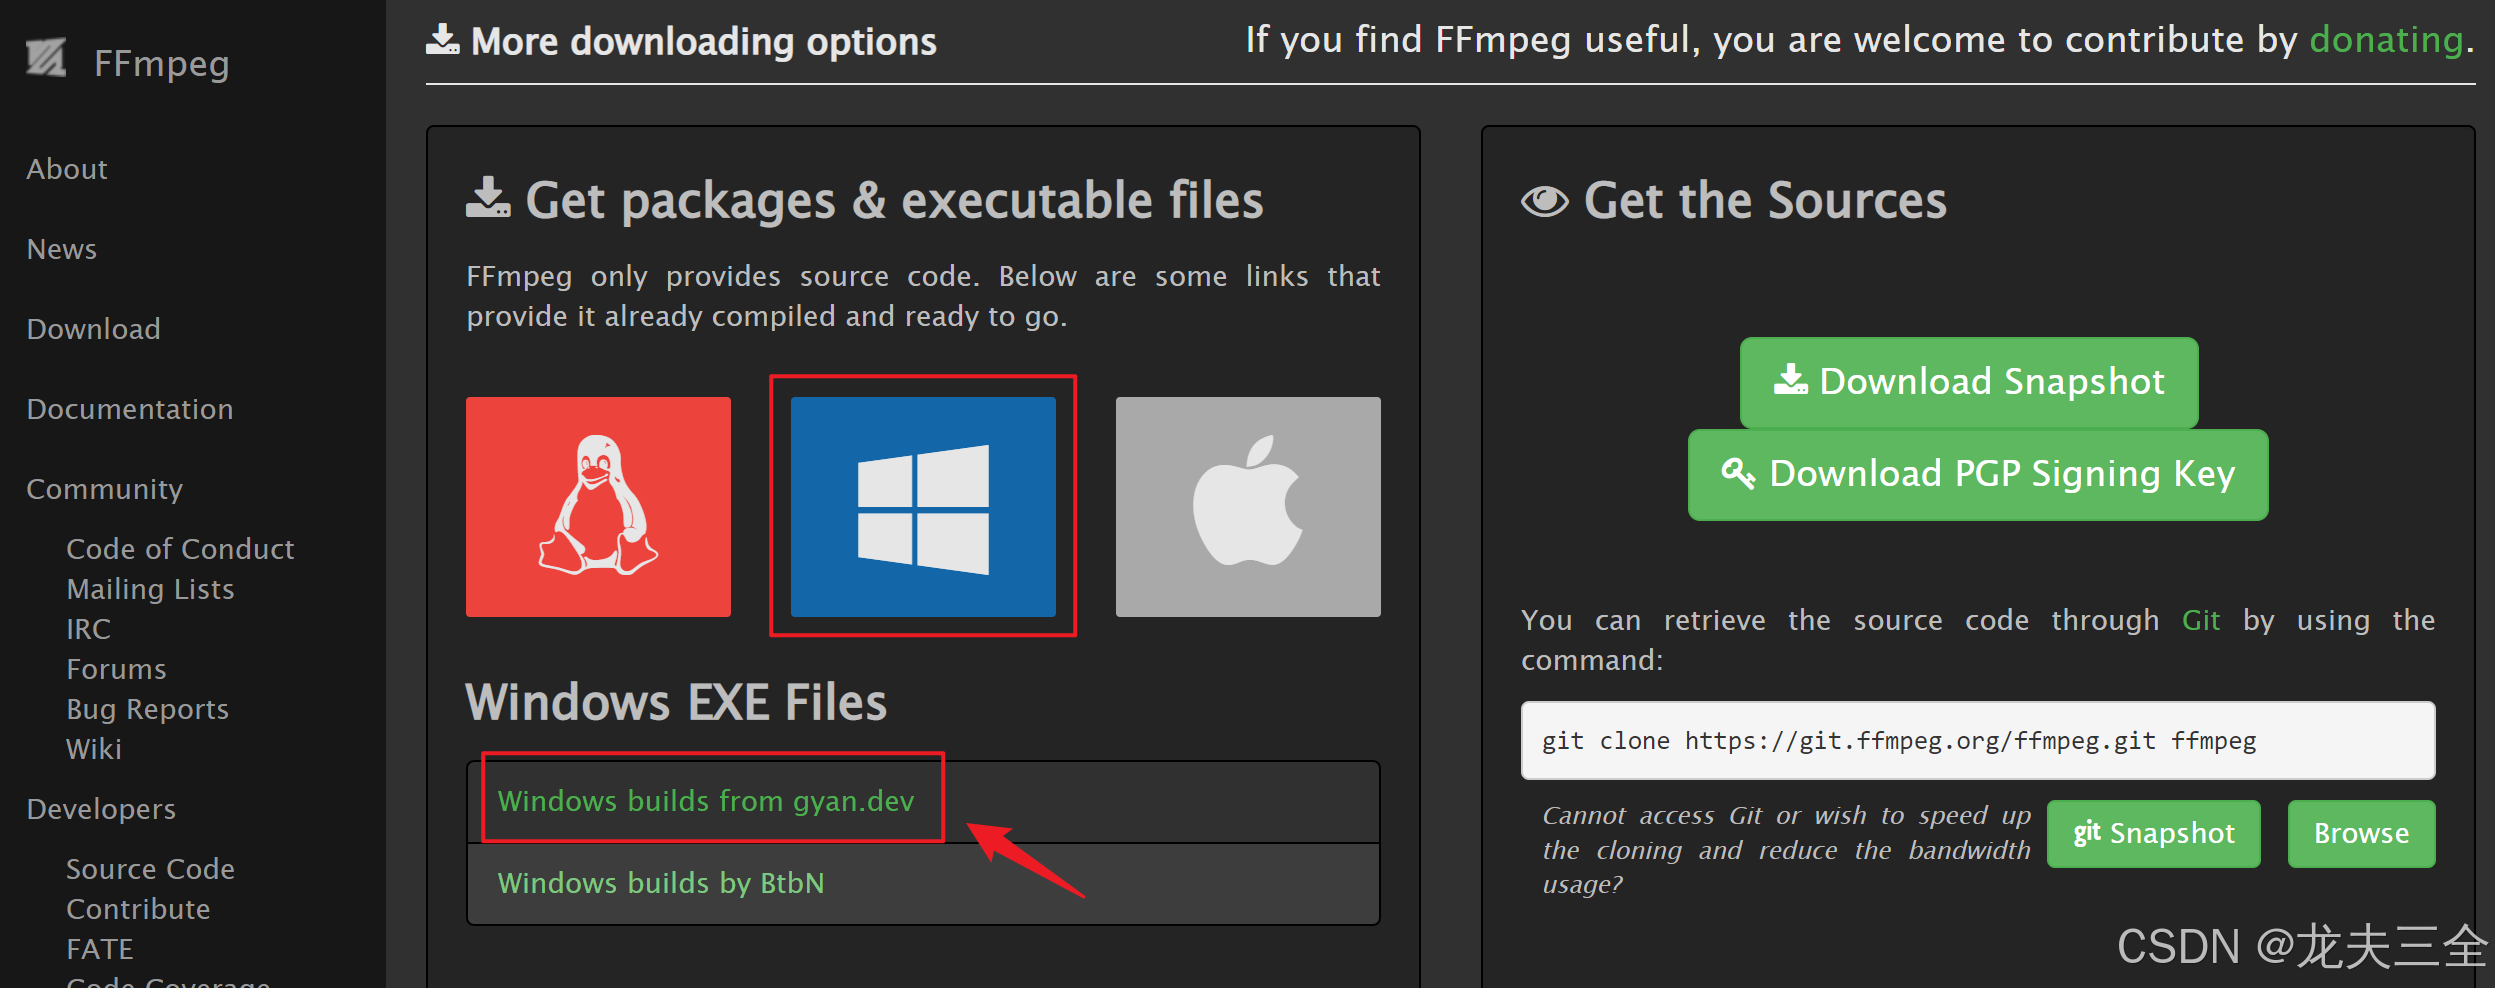
Task: Click the Browse button
Action: tap(2360, 833)
